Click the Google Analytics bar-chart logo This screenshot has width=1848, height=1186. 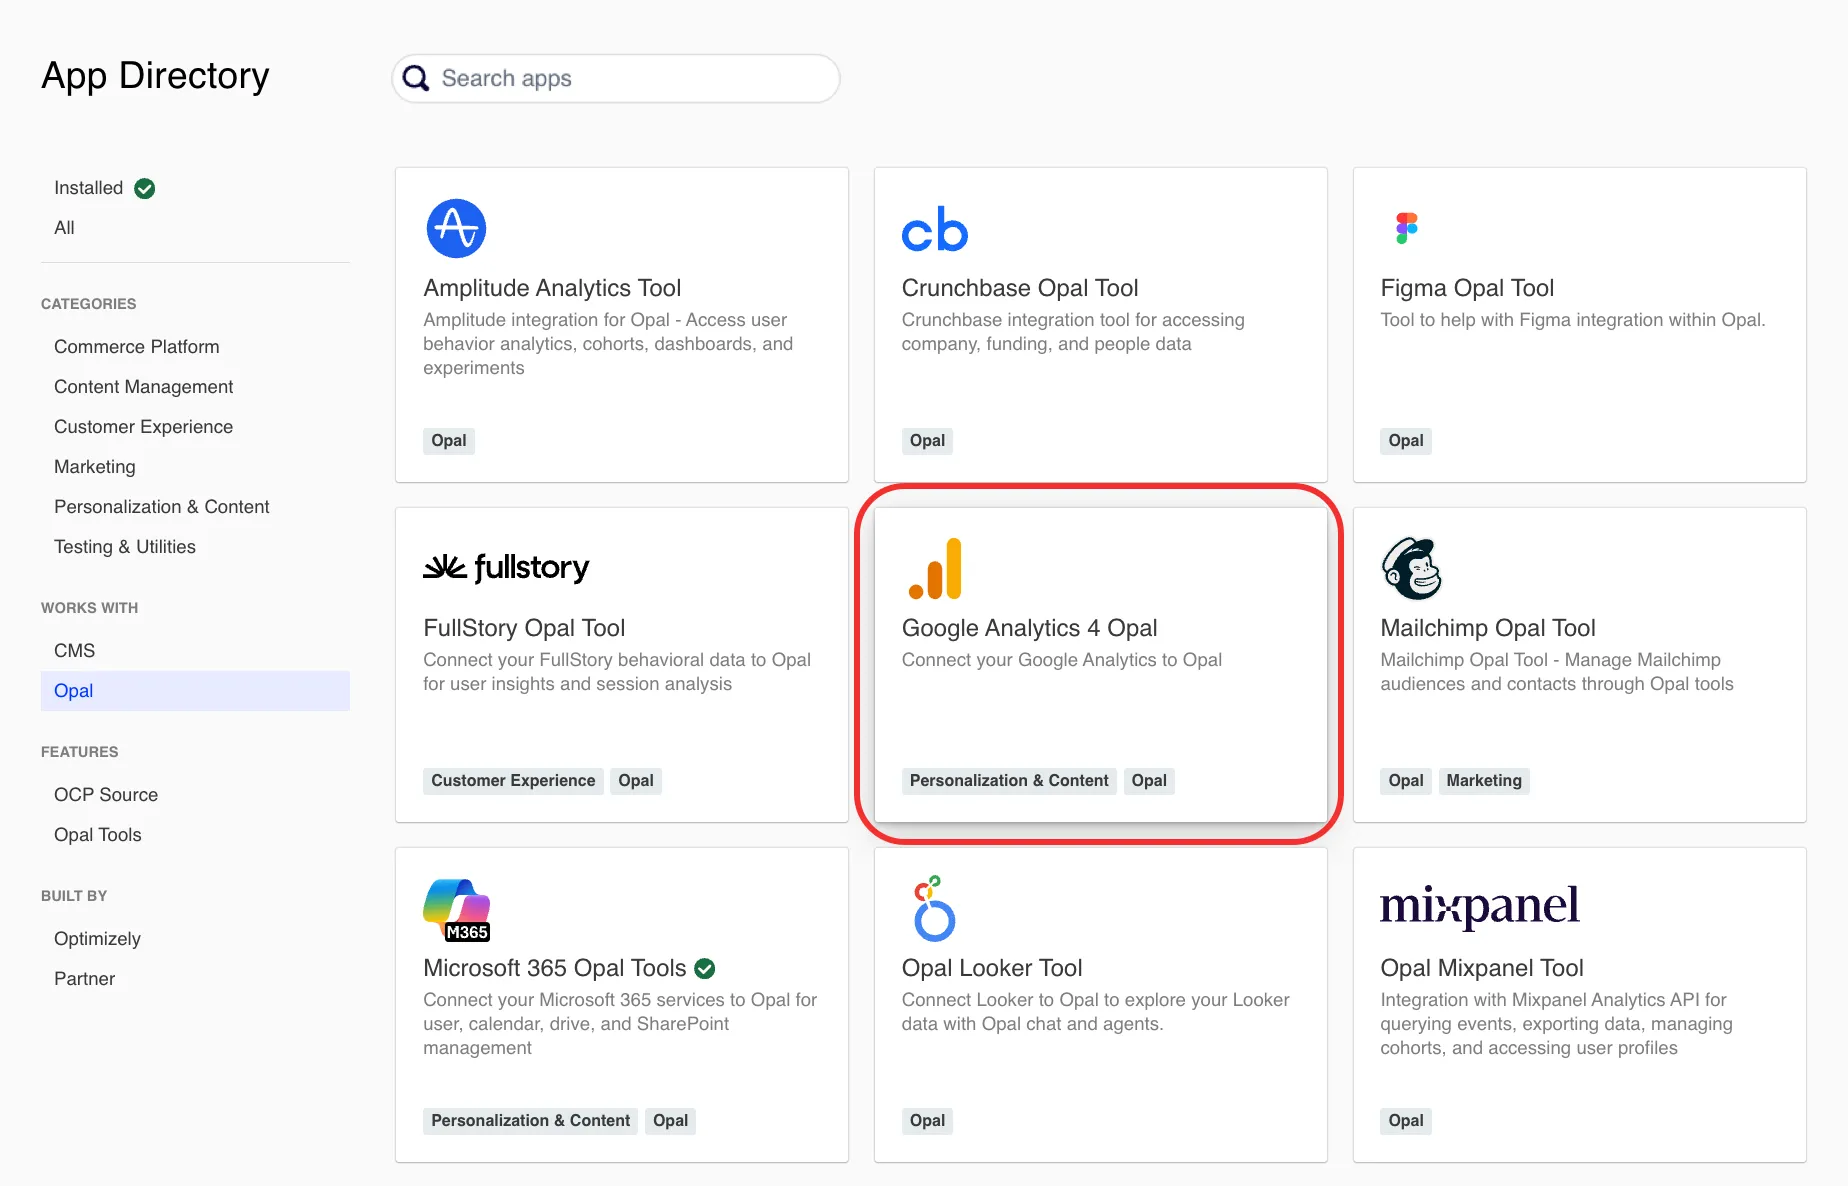[935, 569]
